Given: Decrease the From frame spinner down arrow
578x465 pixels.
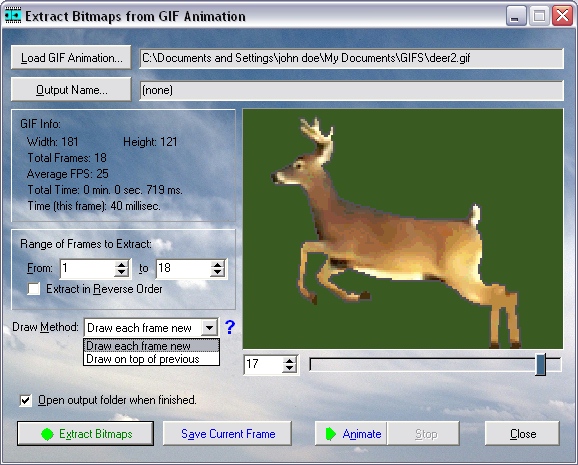Looking at the screenshot, I should click(x=121, y=273).
